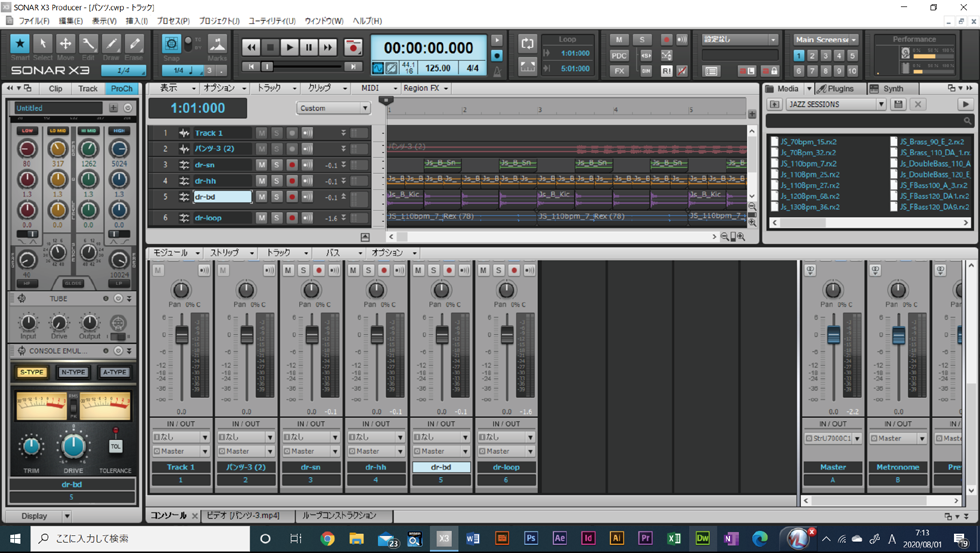Open JAZZ SESSIONS folder dropdown

click(836, 104)
